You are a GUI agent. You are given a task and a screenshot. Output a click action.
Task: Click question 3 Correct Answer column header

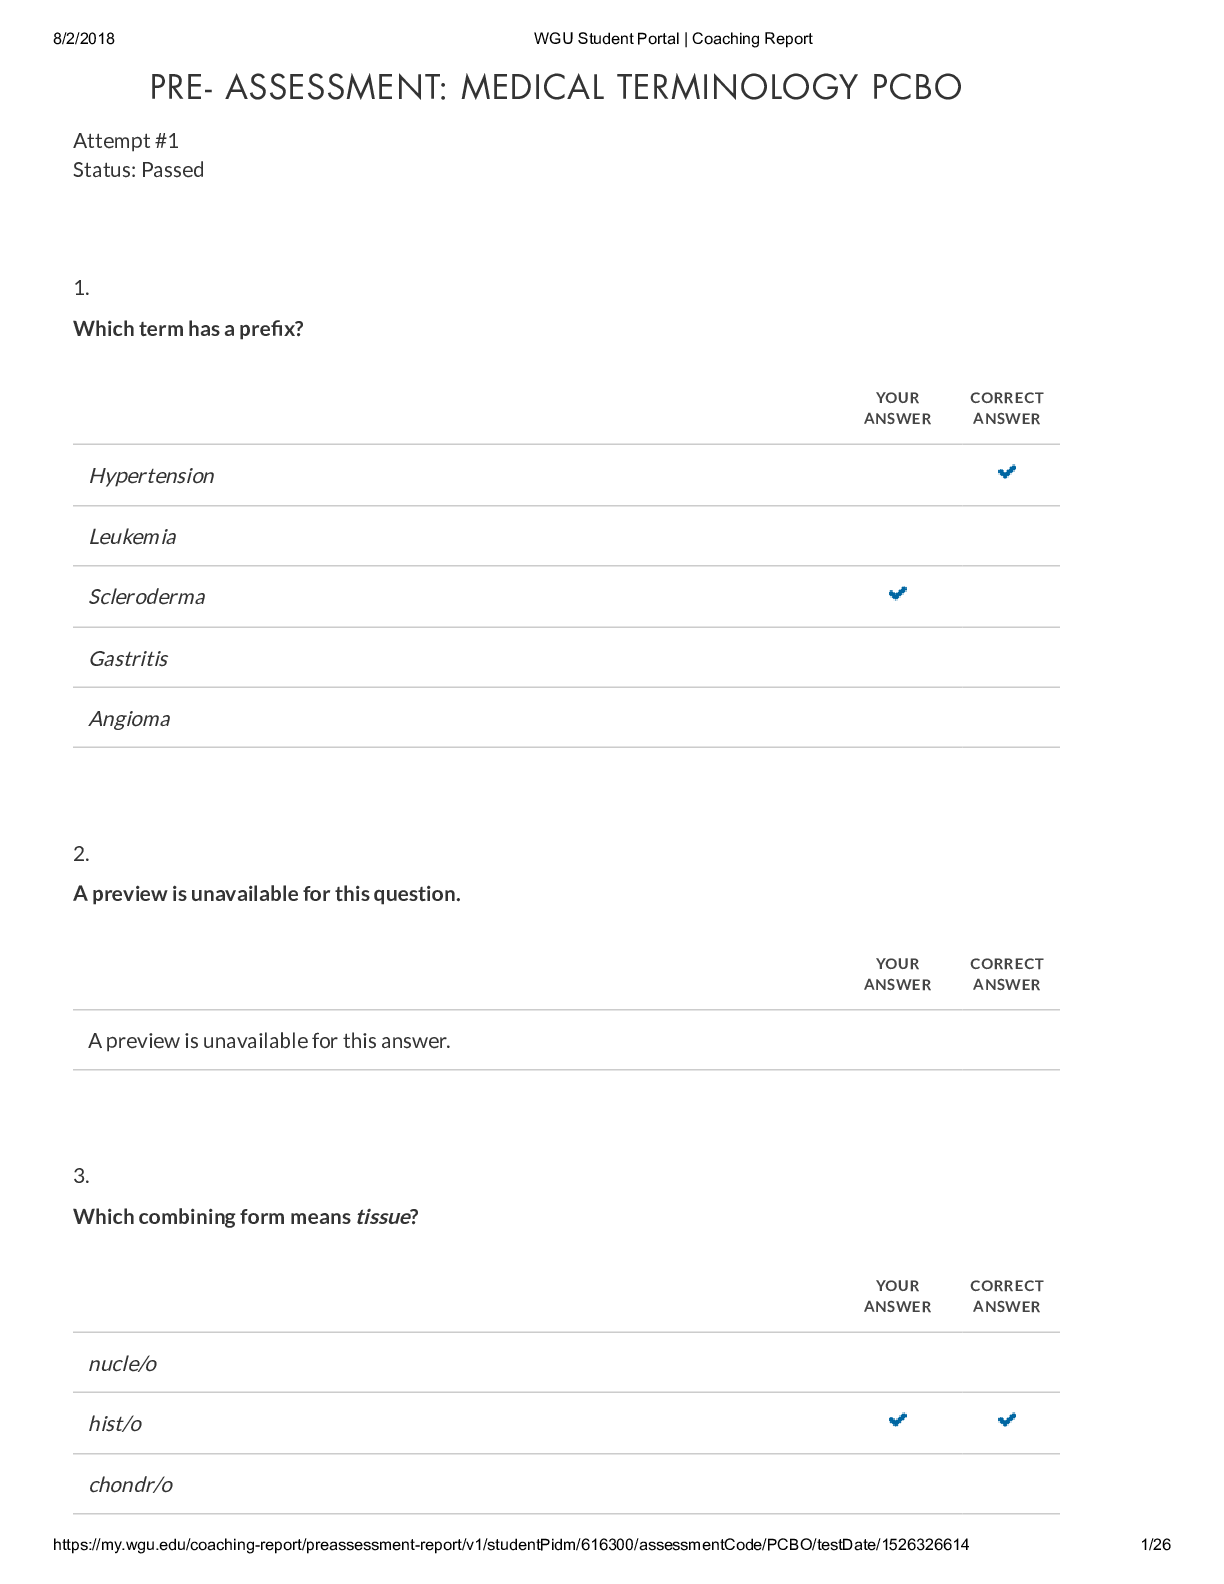[x=1006, y=1296]
